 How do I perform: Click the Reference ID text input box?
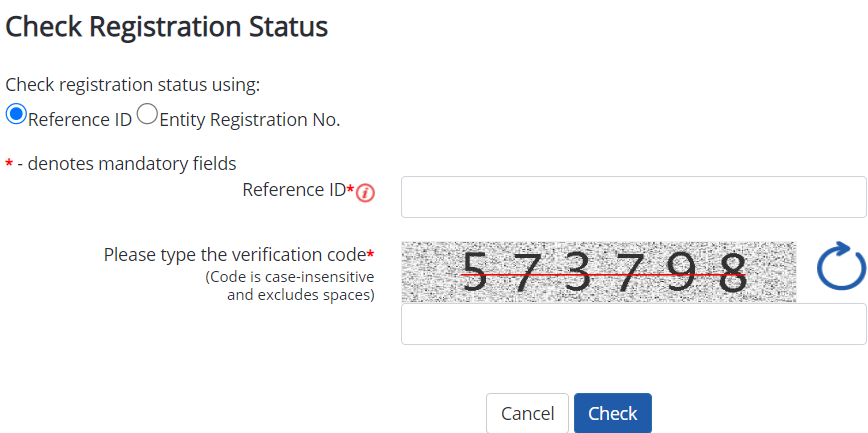pyautogui.click(x=633, y=197)
